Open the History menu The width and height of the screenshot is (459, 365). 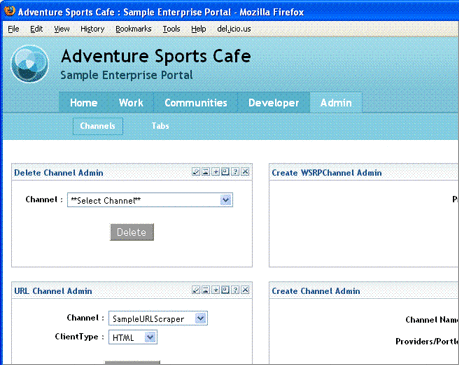(x=92, y=29)
